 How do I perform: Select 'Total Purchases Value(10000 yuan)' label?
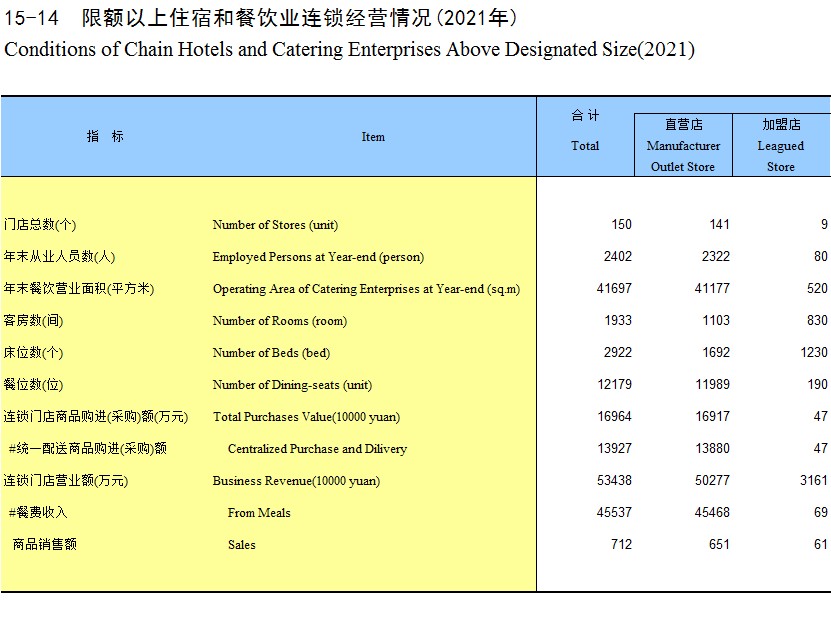click(x=306, y=417)
